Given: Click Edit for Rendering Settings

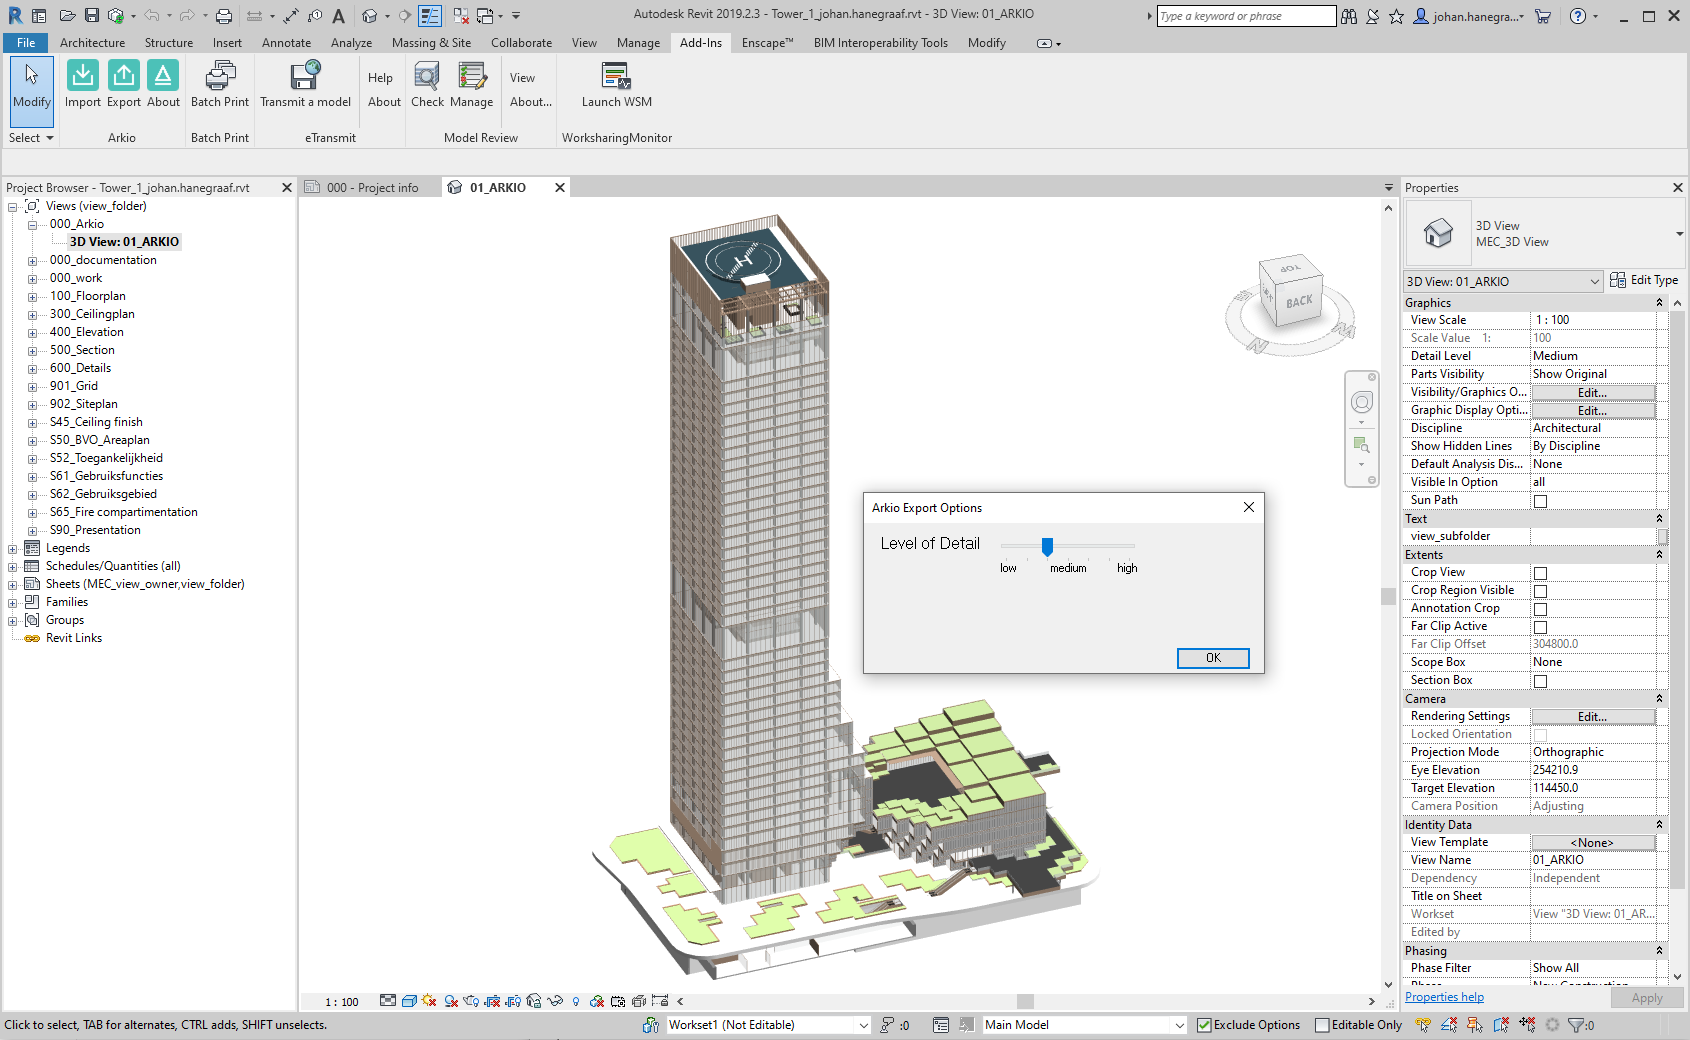Looking at the screenshot, I should (x=1592, y=717).
